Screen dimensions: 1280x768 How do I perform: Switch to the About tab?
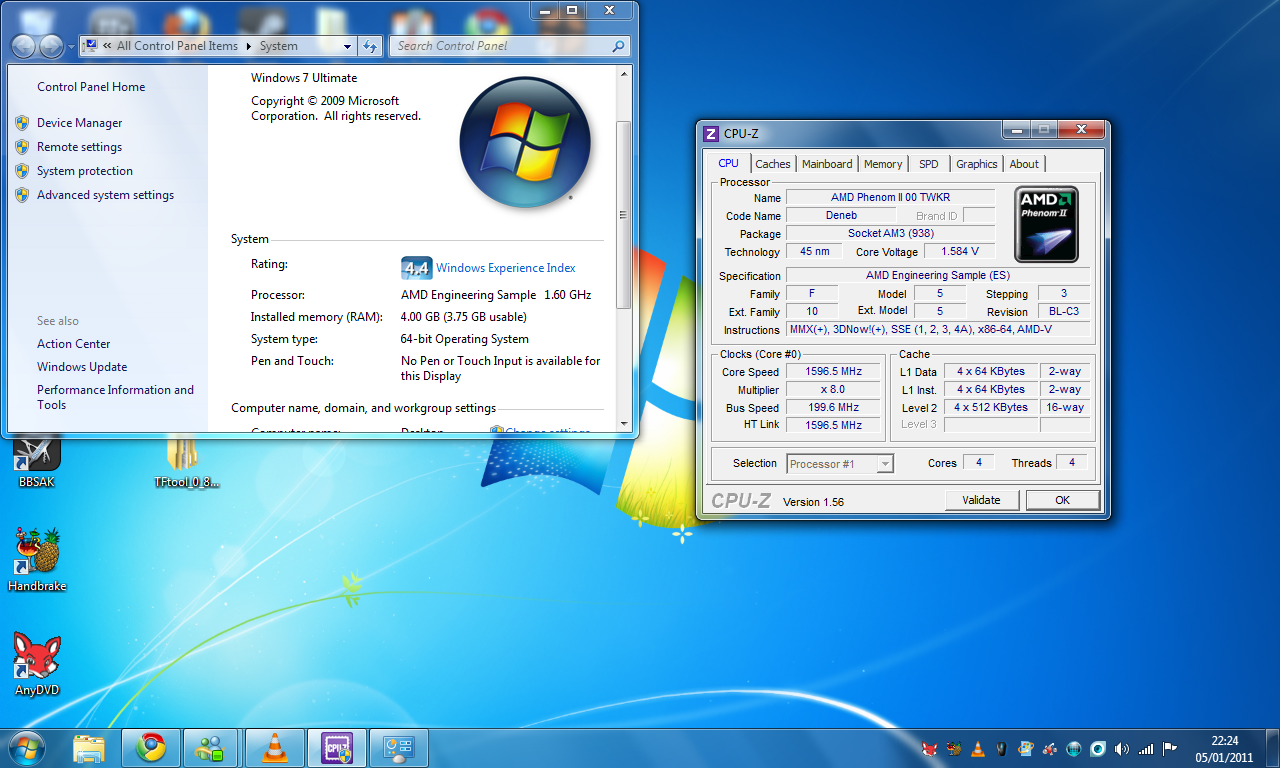(1024, 164)
